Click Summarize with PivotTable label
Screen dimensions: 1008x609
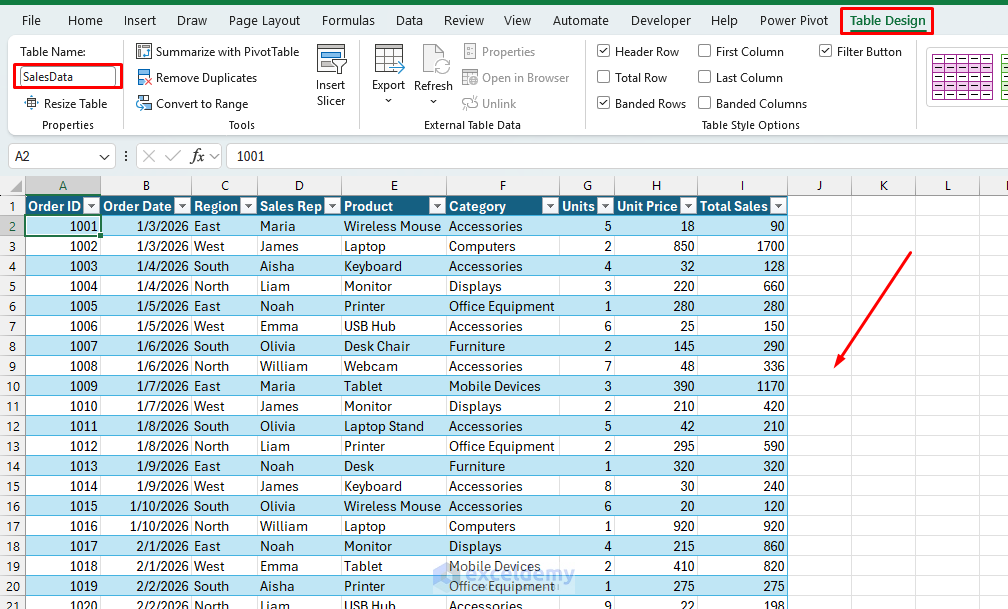tap(228, 51)
